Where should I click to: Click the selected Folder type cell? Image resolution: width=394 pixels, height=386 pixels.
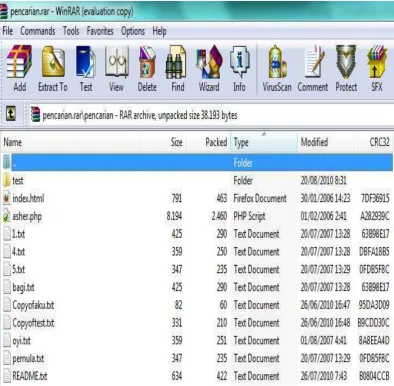(243, 163)
